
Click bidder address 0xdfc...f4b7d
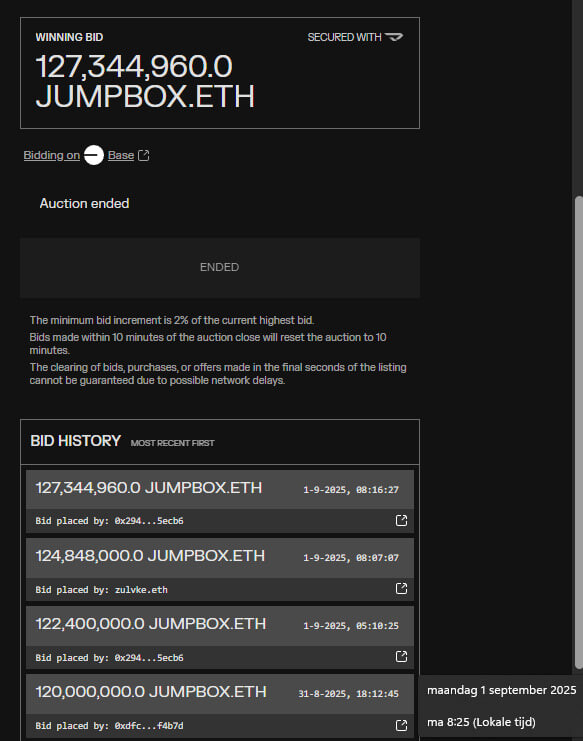[149, 726]
